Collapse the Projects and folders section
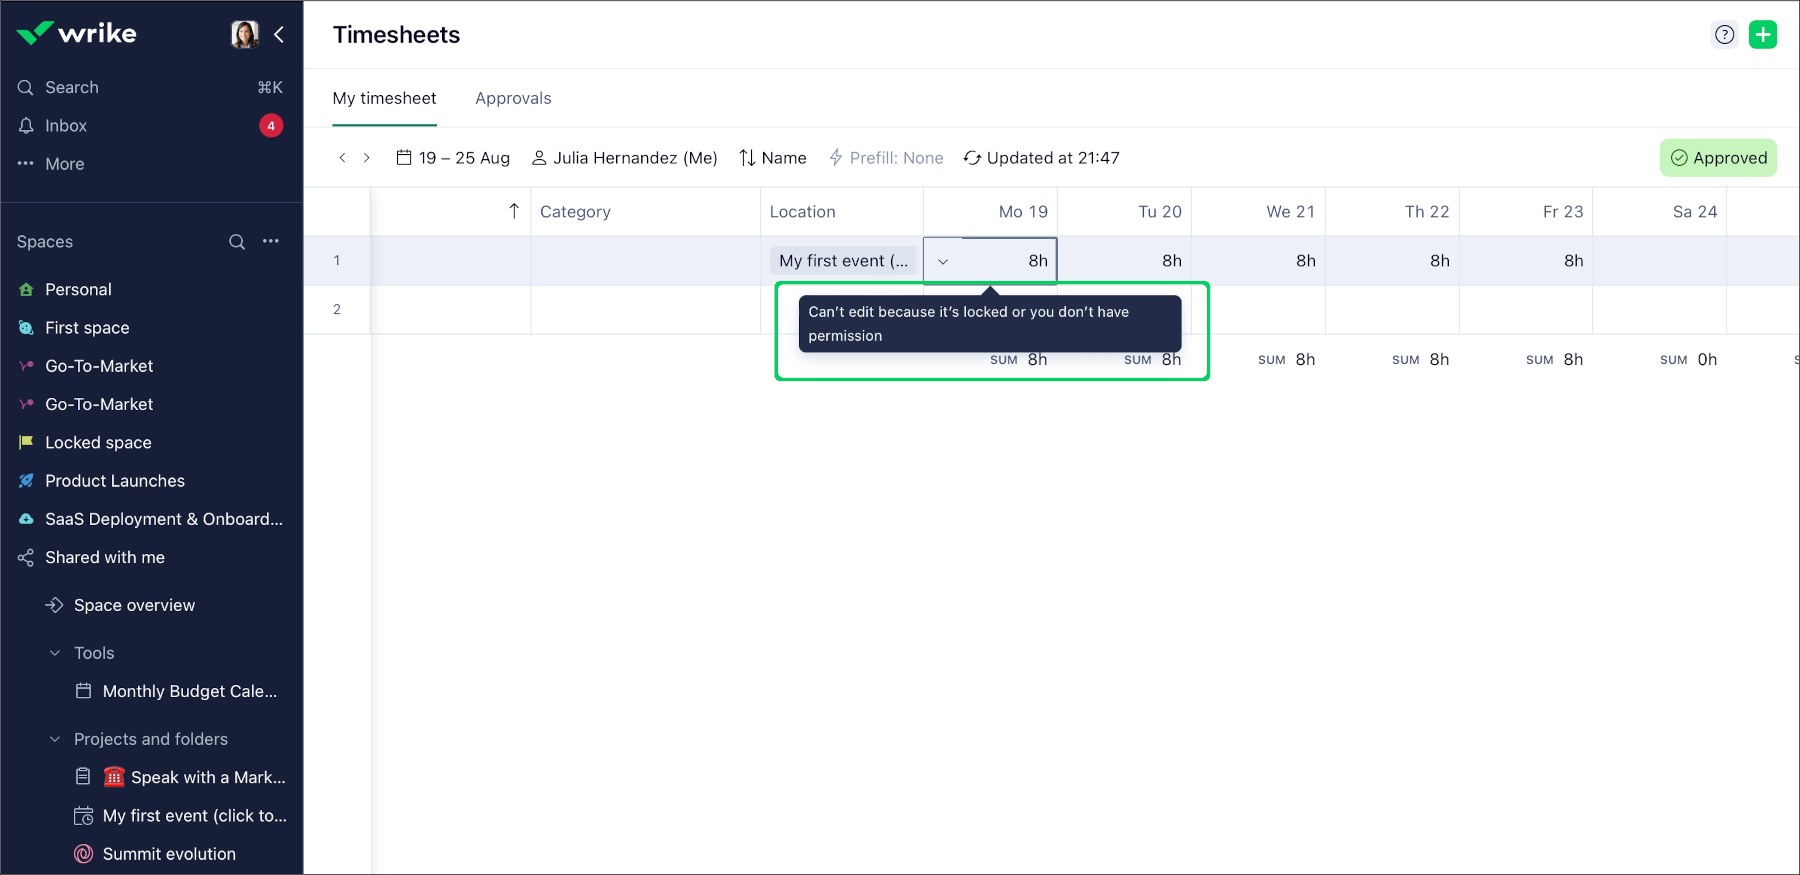 pyautogui.click(x=55, y=739)
